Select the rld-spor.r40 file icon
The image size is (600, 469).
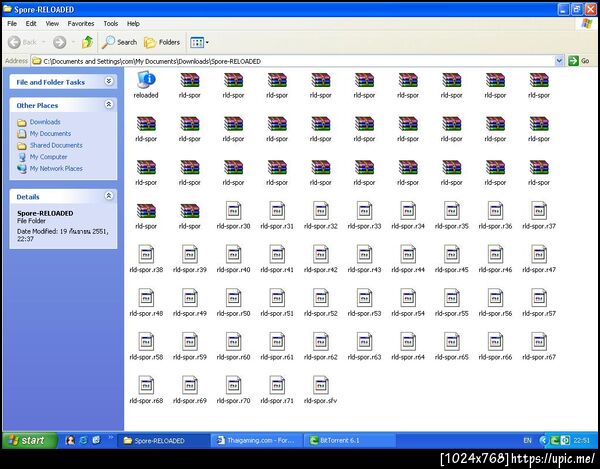tap(233, 254)
